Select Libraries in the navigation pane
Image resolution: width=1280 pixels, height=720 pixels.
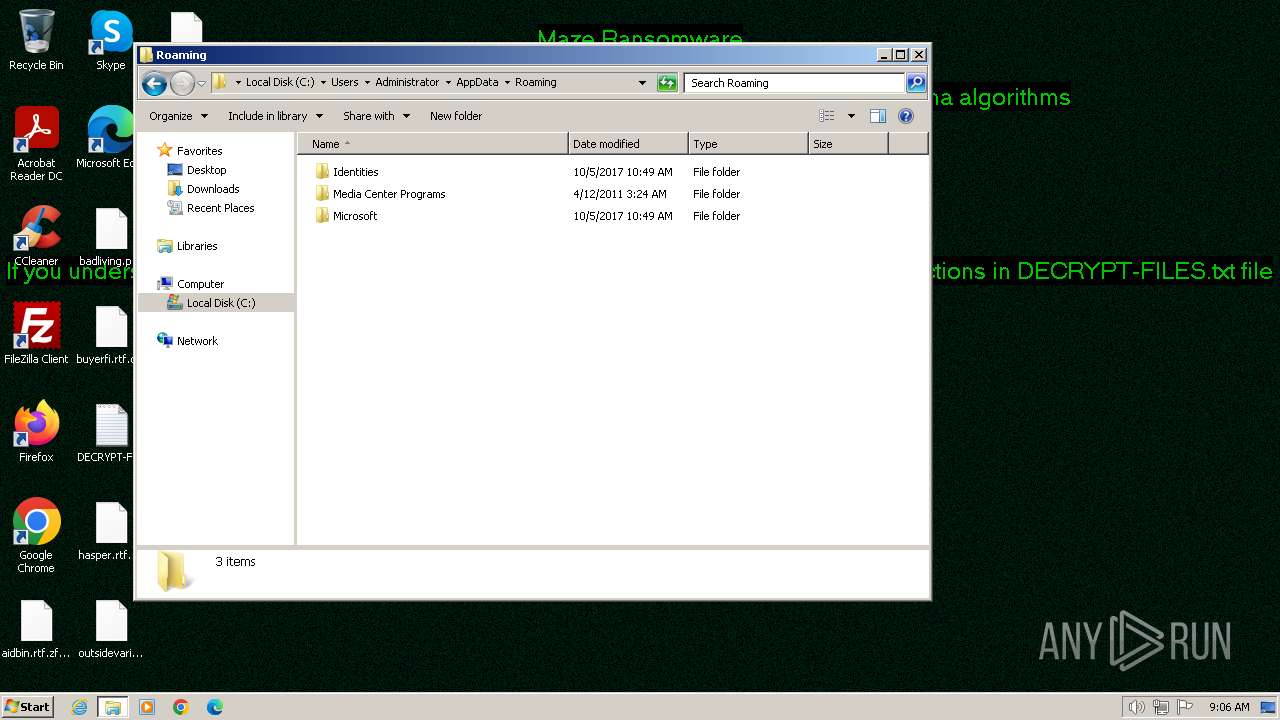point(187,246)
